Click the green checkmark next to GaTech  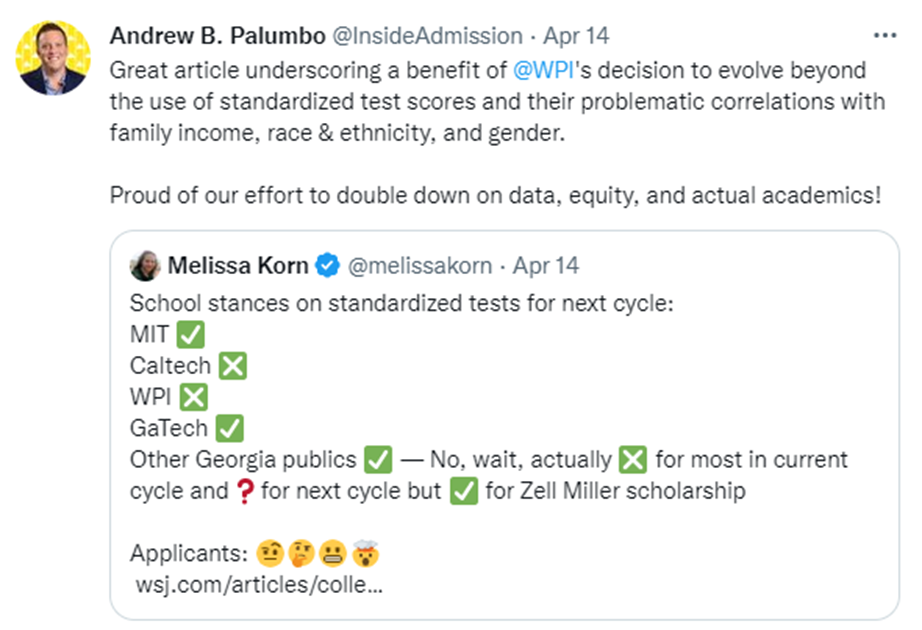pyautogui.click(x=229, y=428)
